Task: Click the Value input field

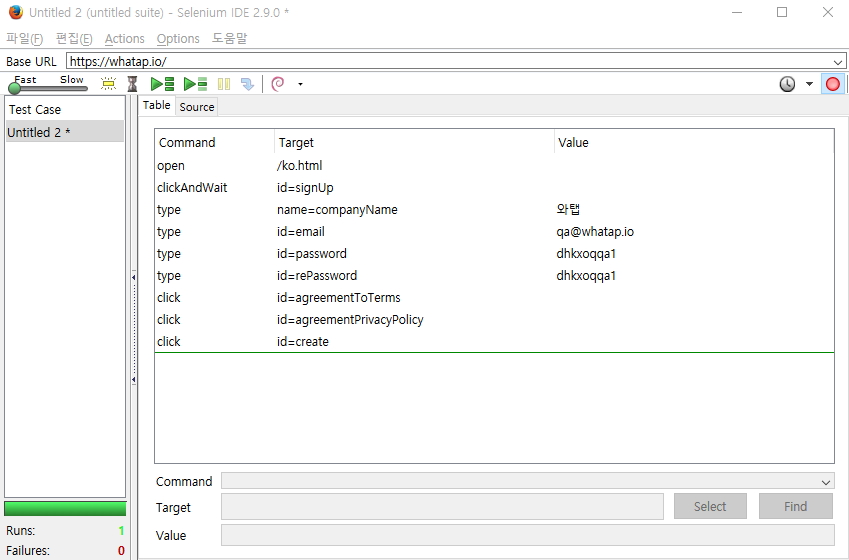Action: (x=527, y=535)
